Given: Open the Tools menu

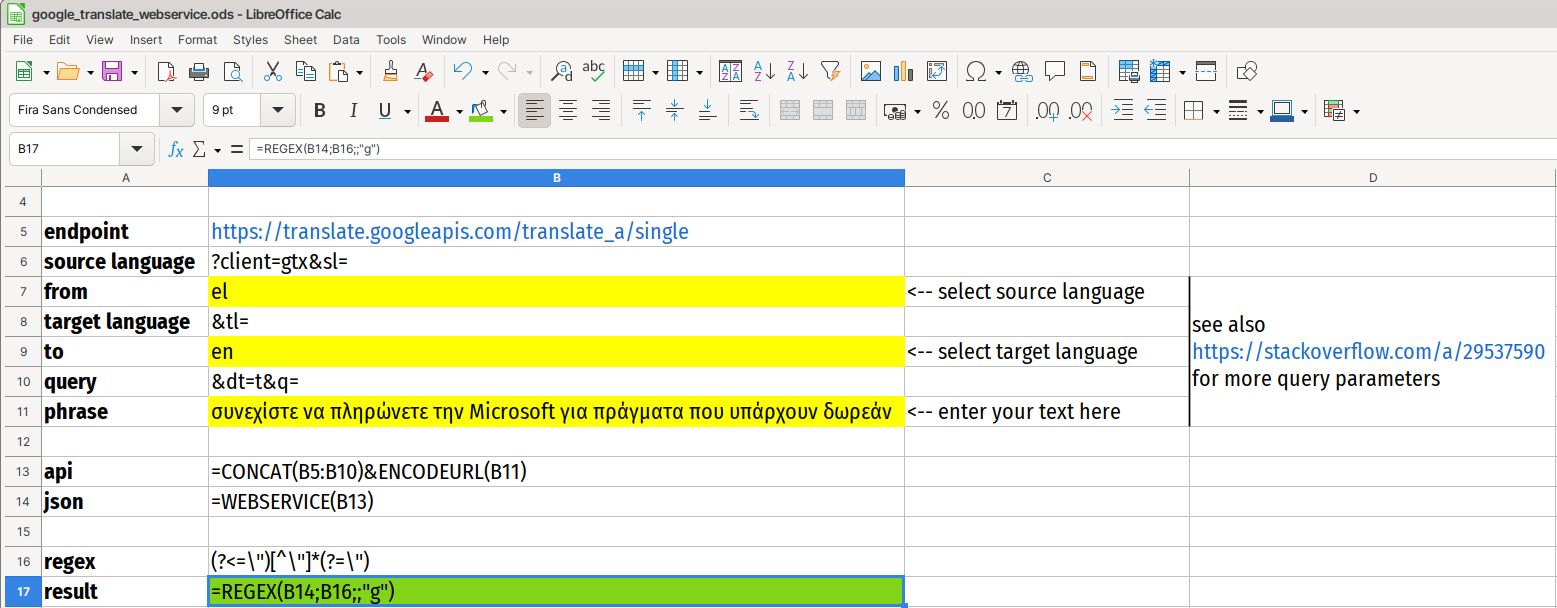Looking at the screenshot, I should [x=390, y=40].
